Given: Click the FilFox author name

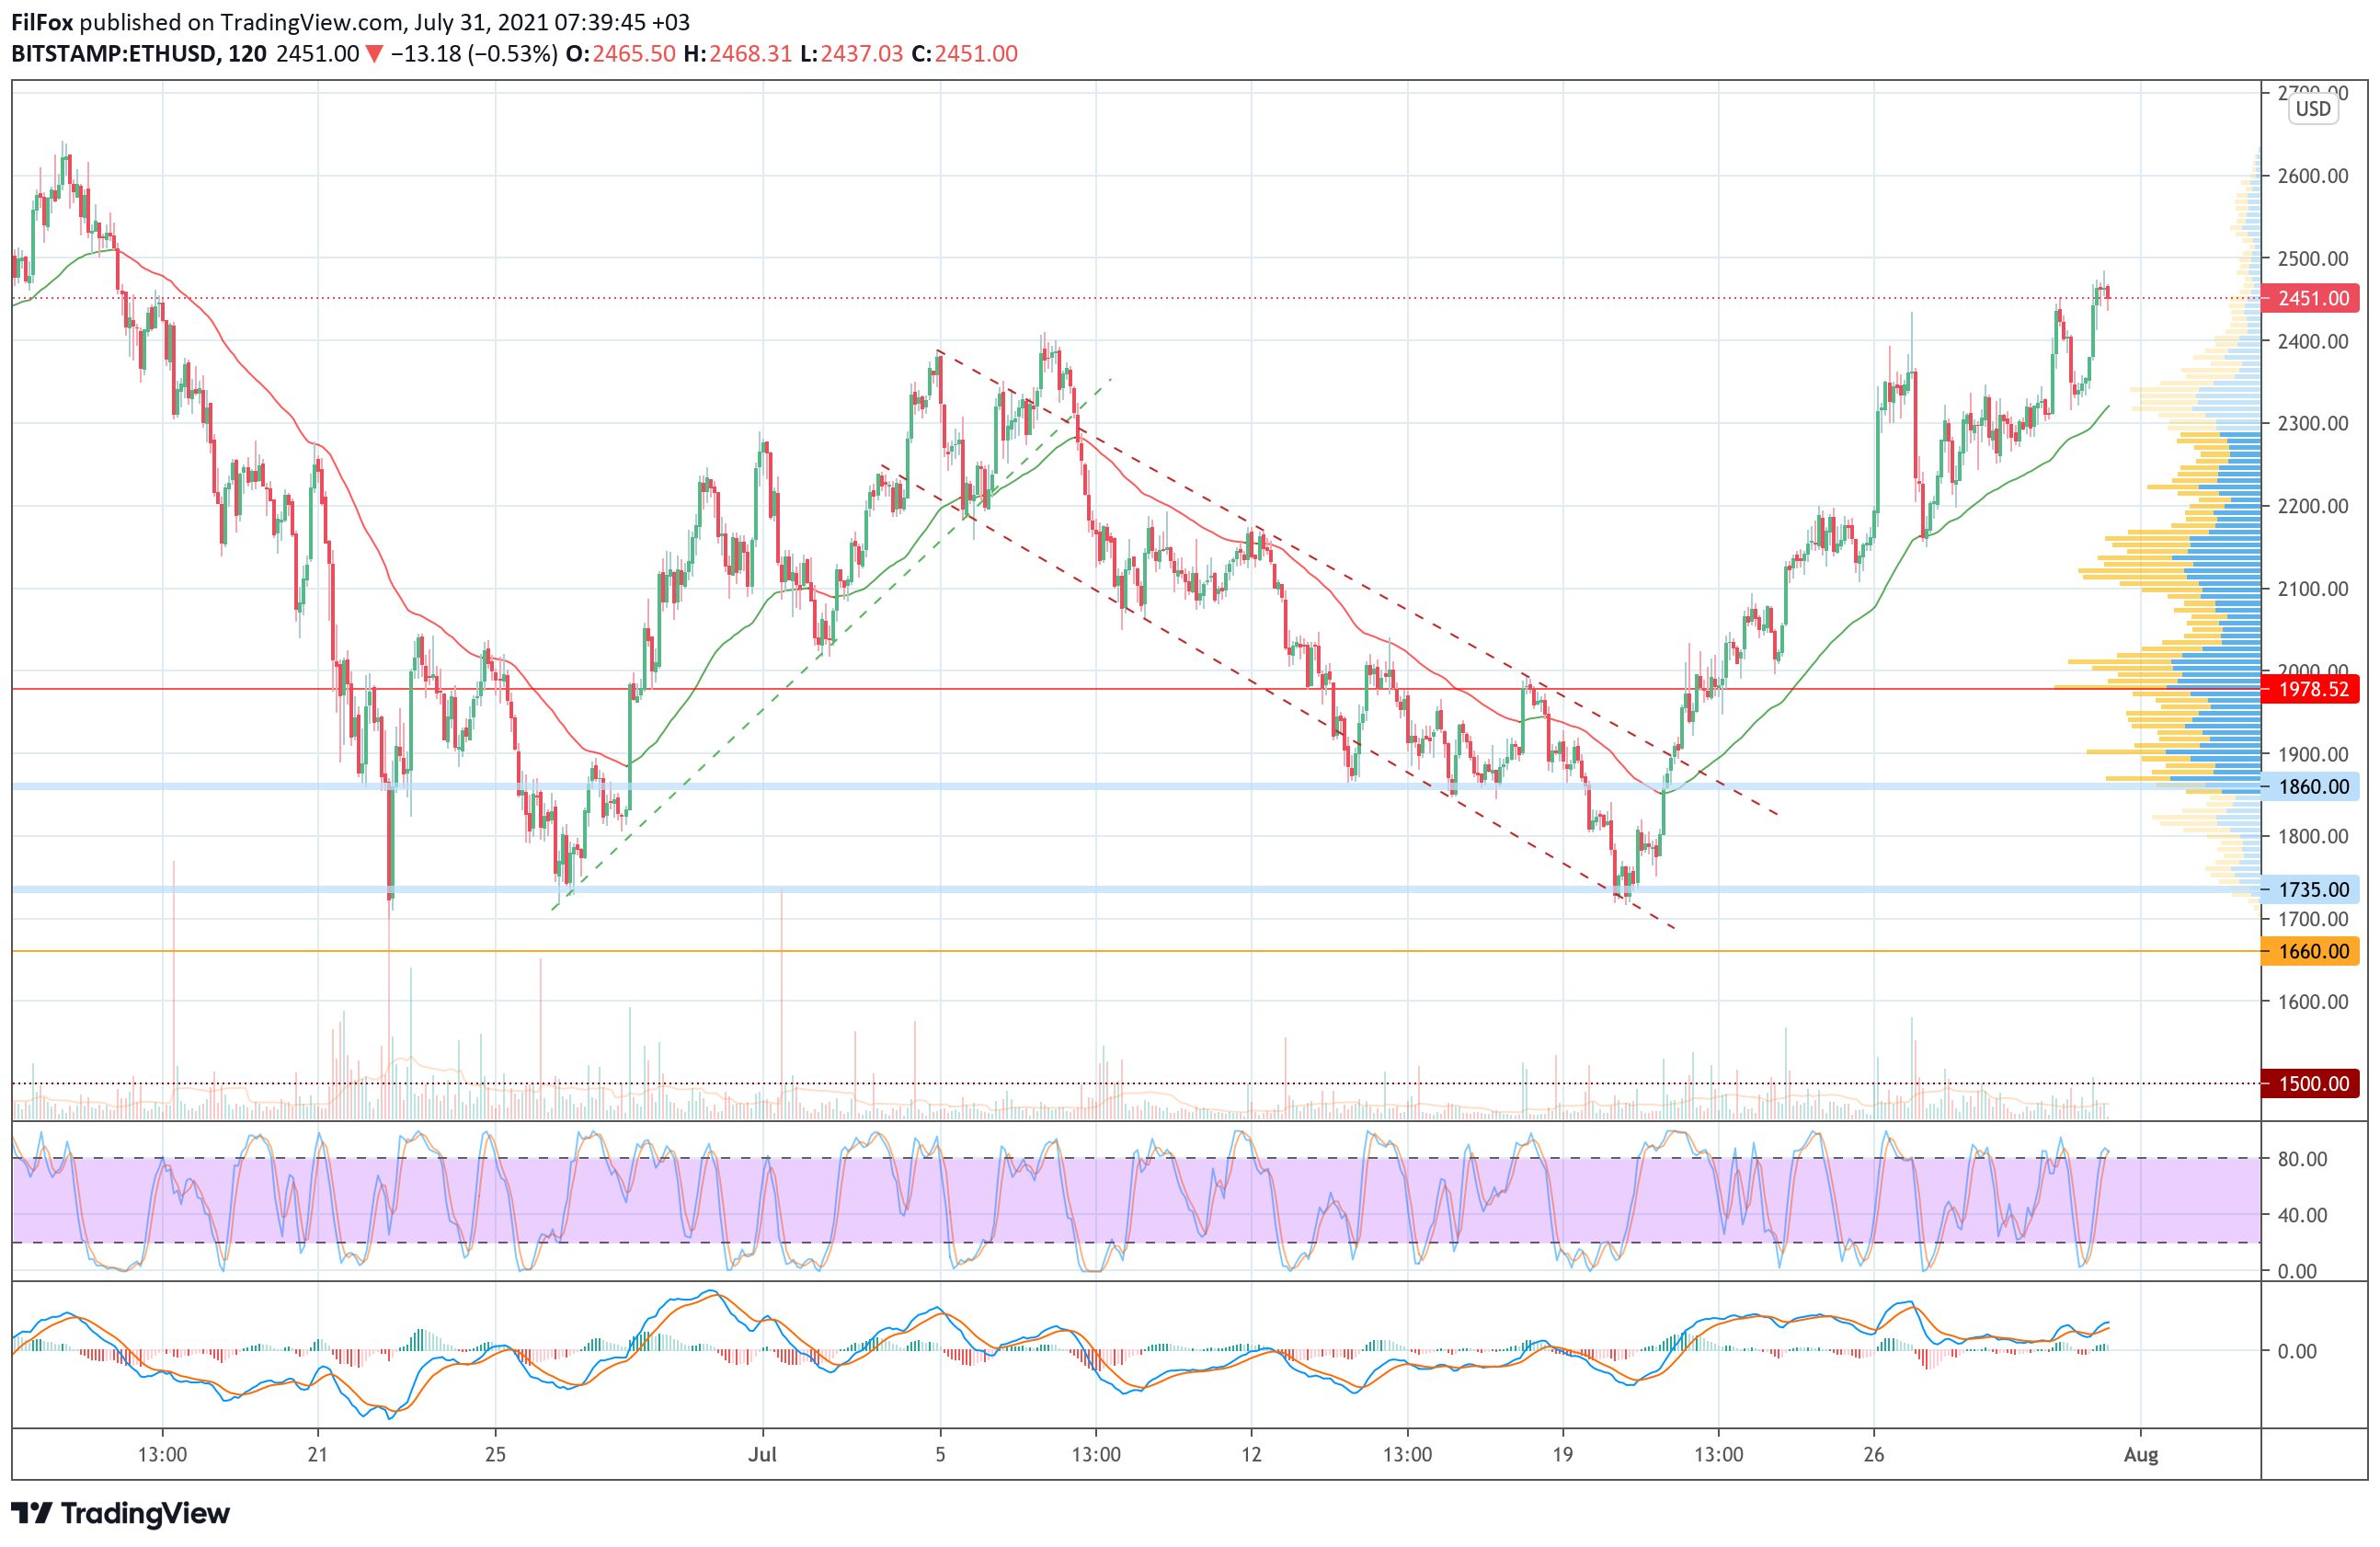Looking at the screenshot, I should [x=42, y=22].
